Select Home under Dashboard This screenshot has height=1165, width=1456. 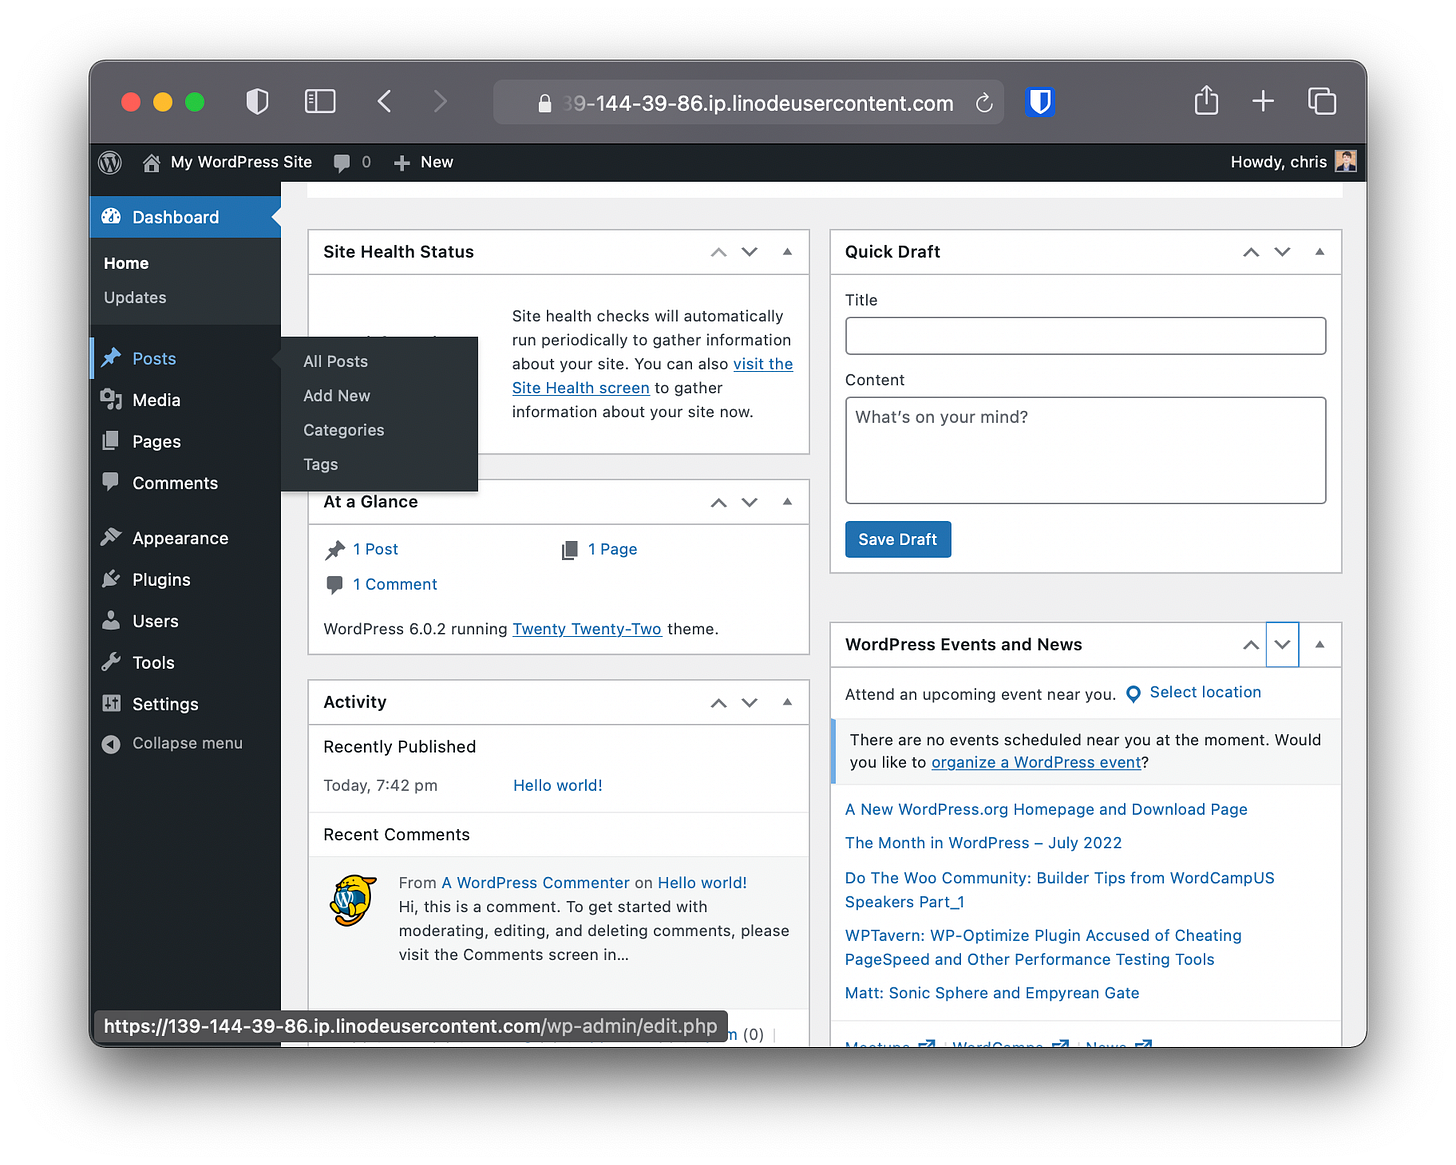[126, 263]
